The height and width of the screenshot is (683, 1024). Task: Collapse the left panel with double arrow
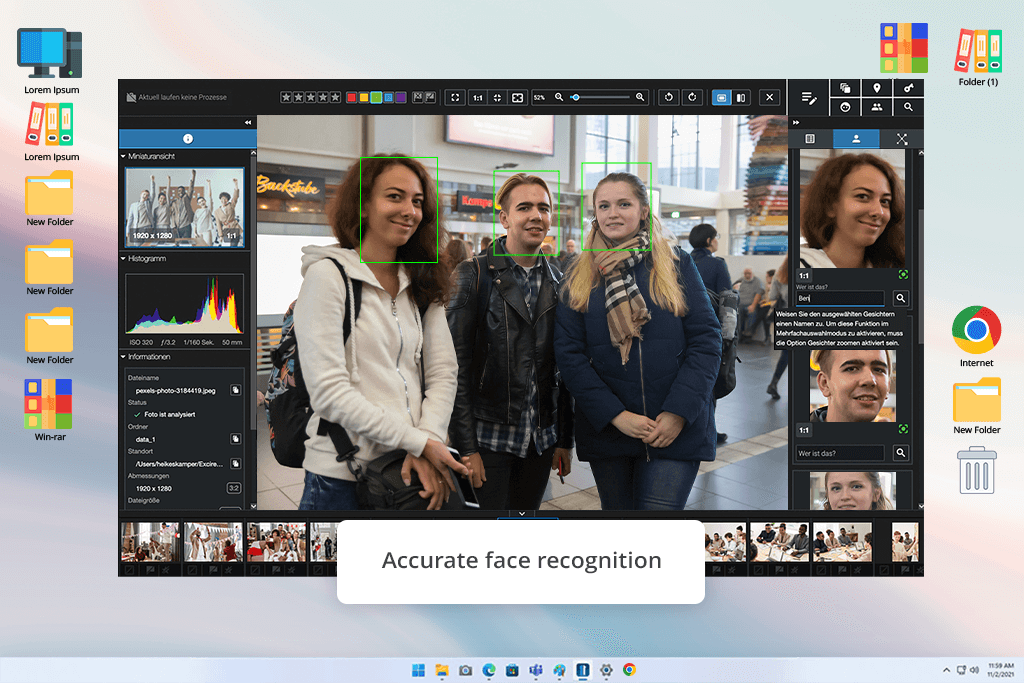(x=248, y=122)
